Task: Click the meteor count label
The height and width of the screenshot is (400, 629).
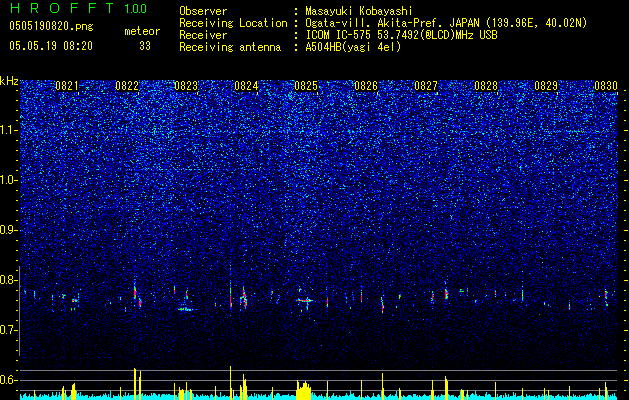Action: [x=142, y=31]
